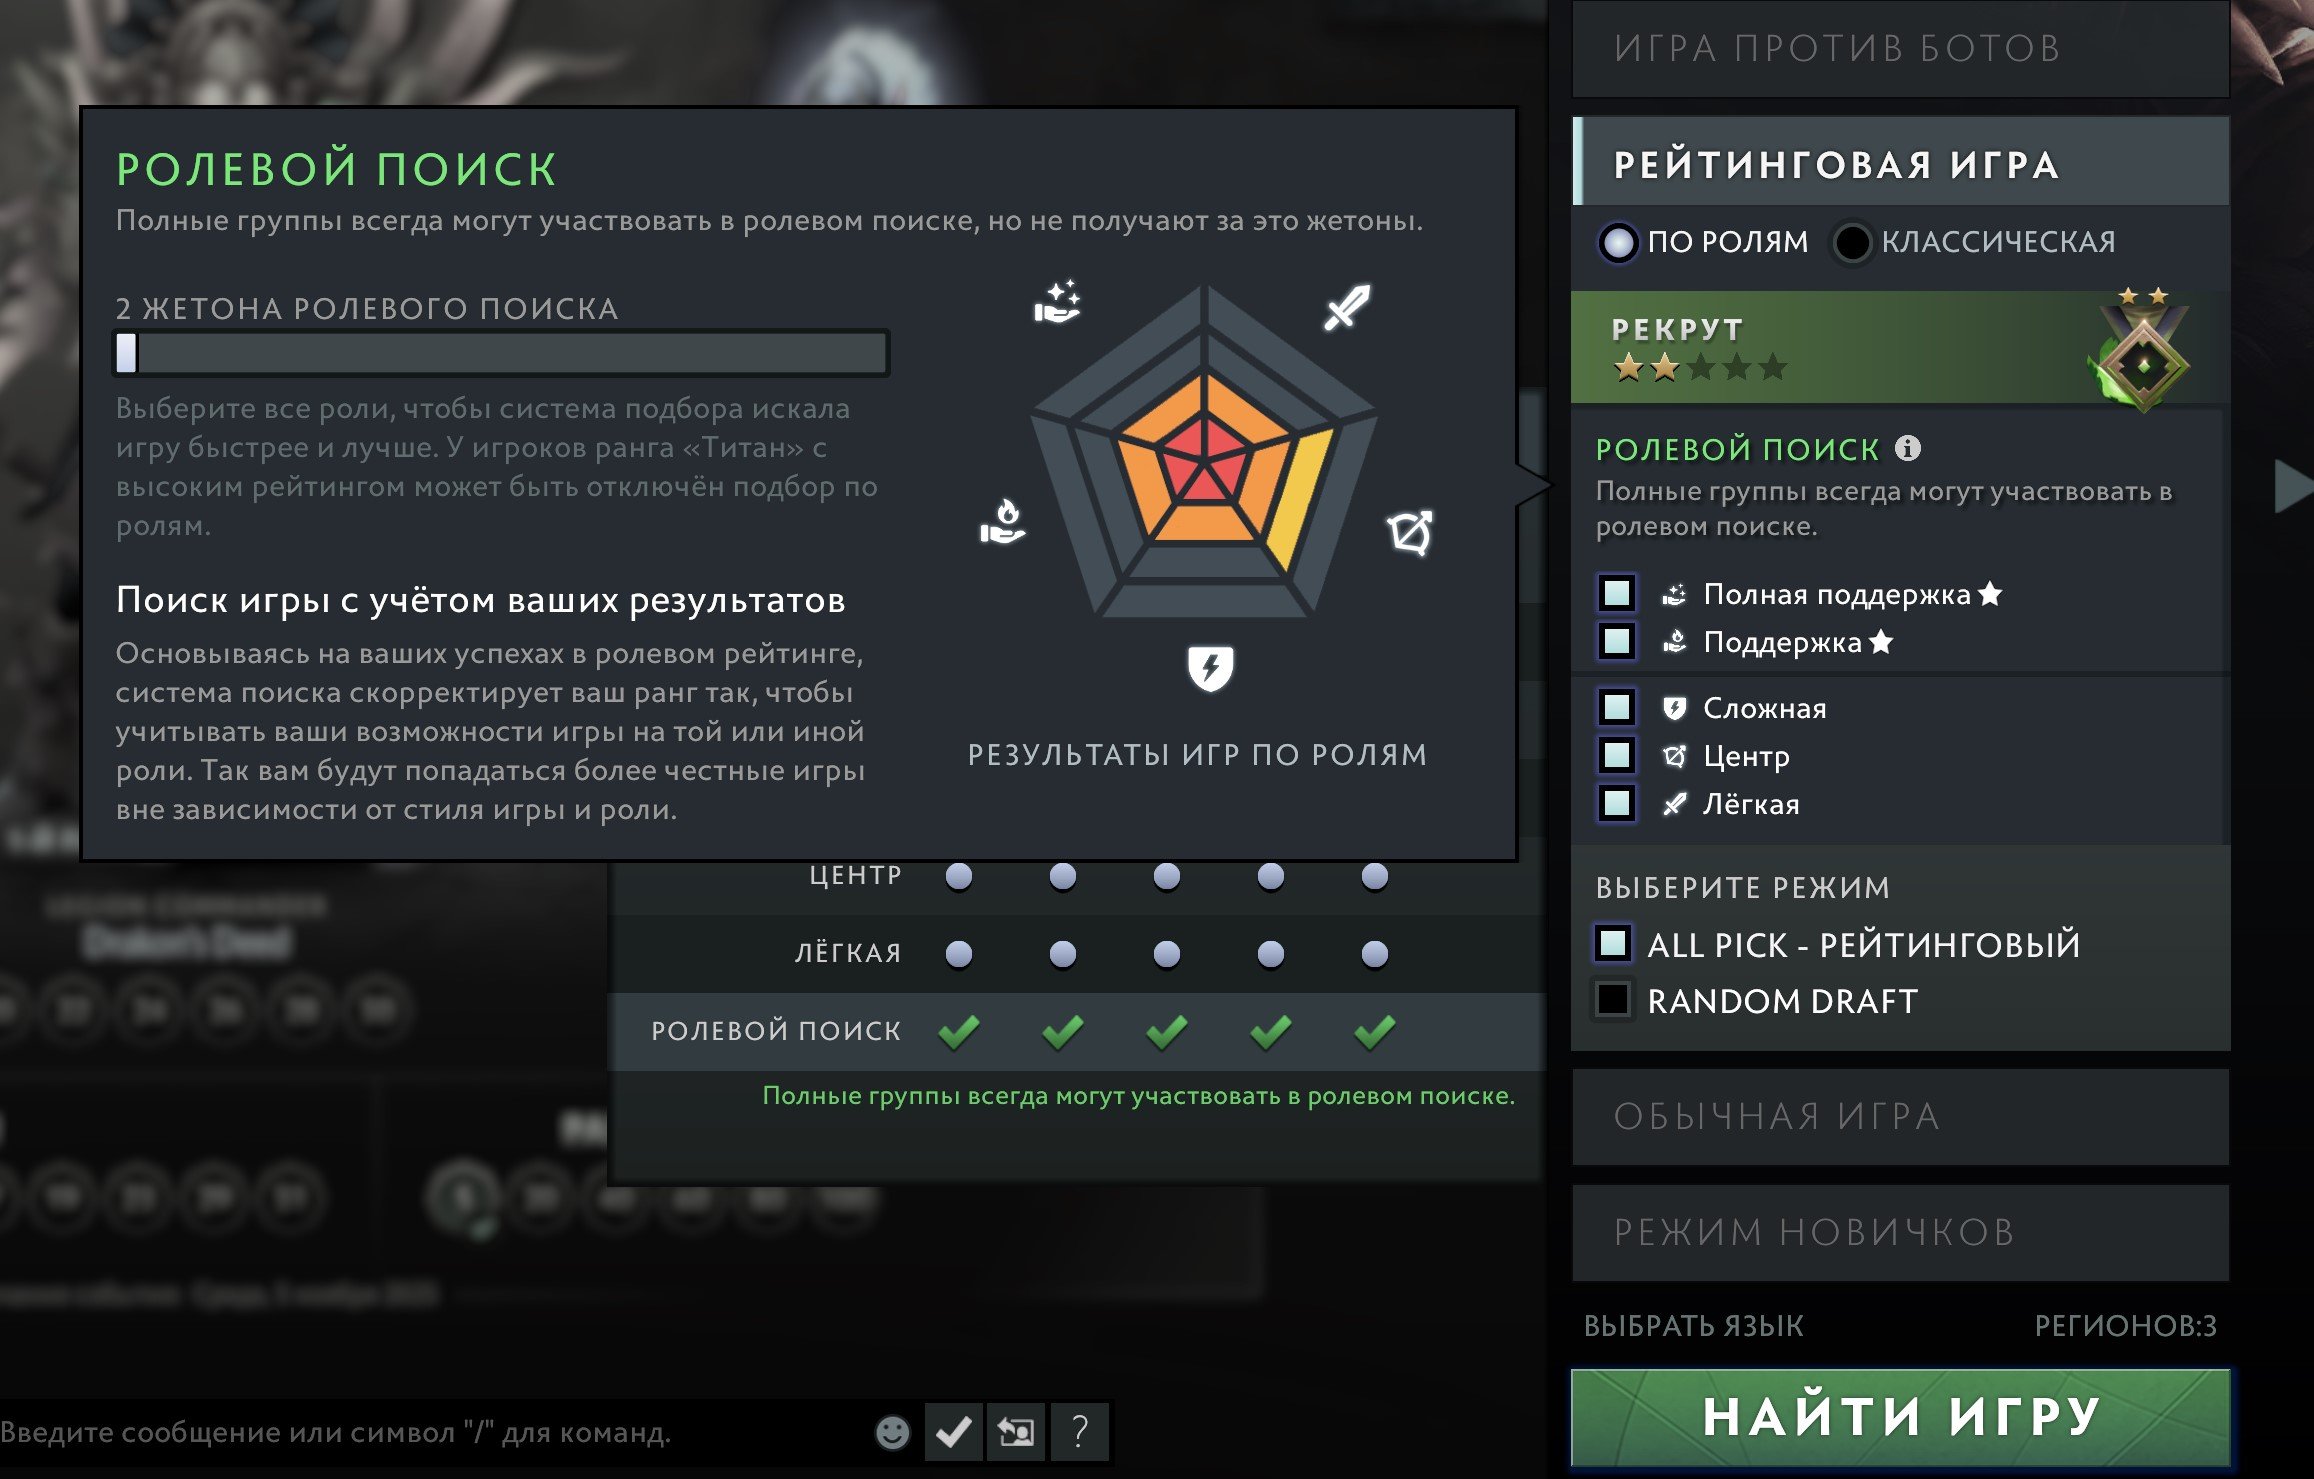This screenshot has width=2314, height=1479.
Task: Click the Найти игру button
Action: [x=1900, y=1417]
